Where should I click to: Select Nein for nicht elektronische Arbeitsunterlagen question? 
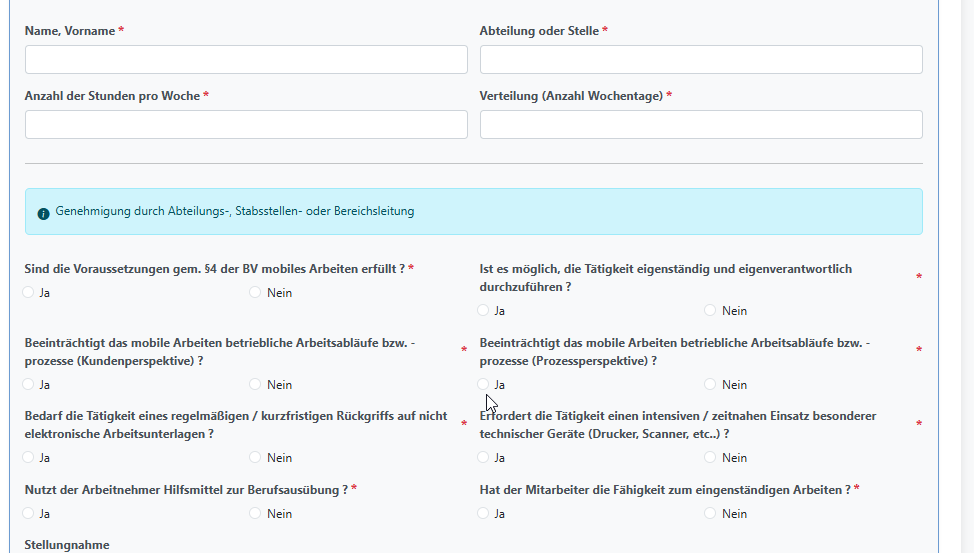(255, 457)
